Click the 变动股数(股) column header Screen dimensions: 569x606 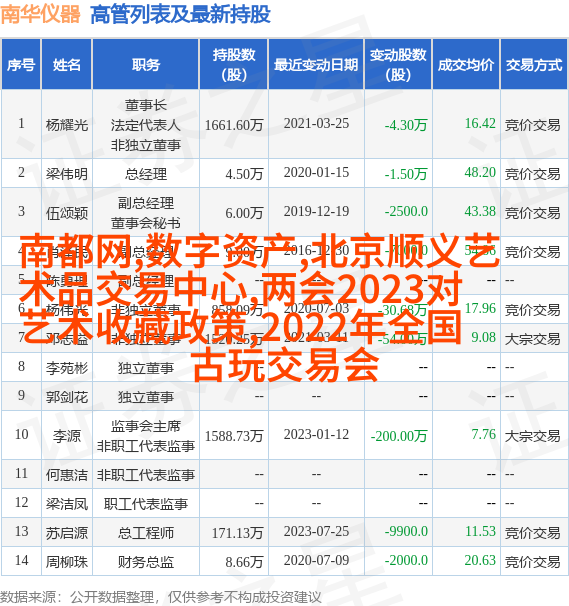398,65
